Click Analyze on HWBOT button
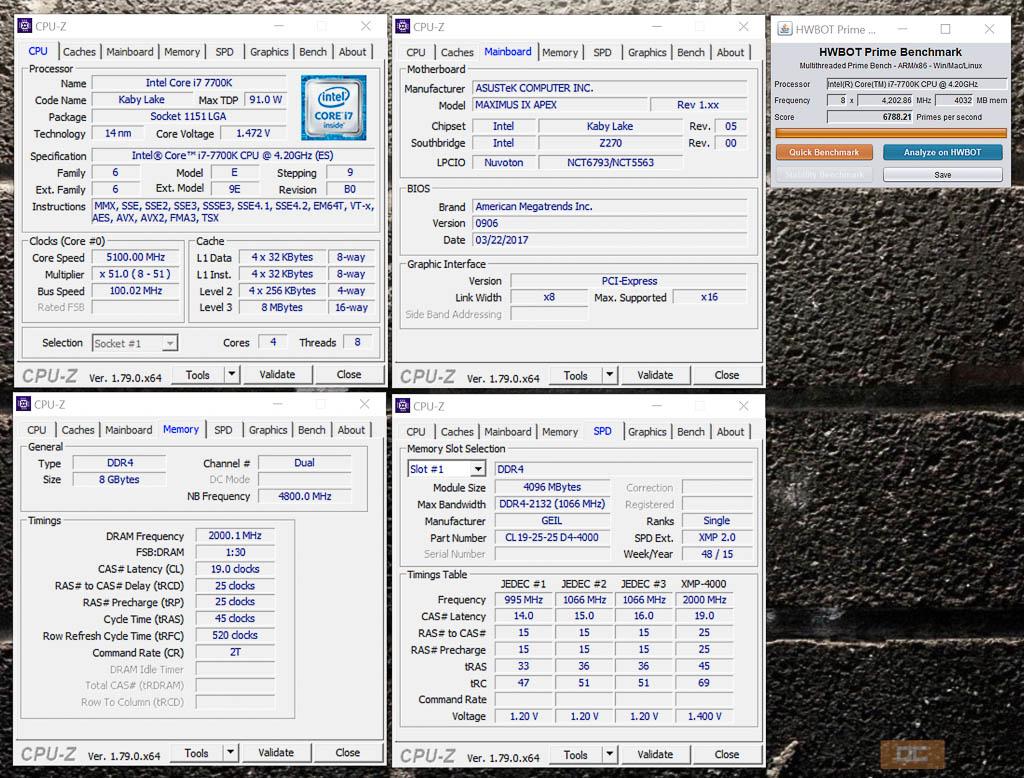 [x=942, y=152]
